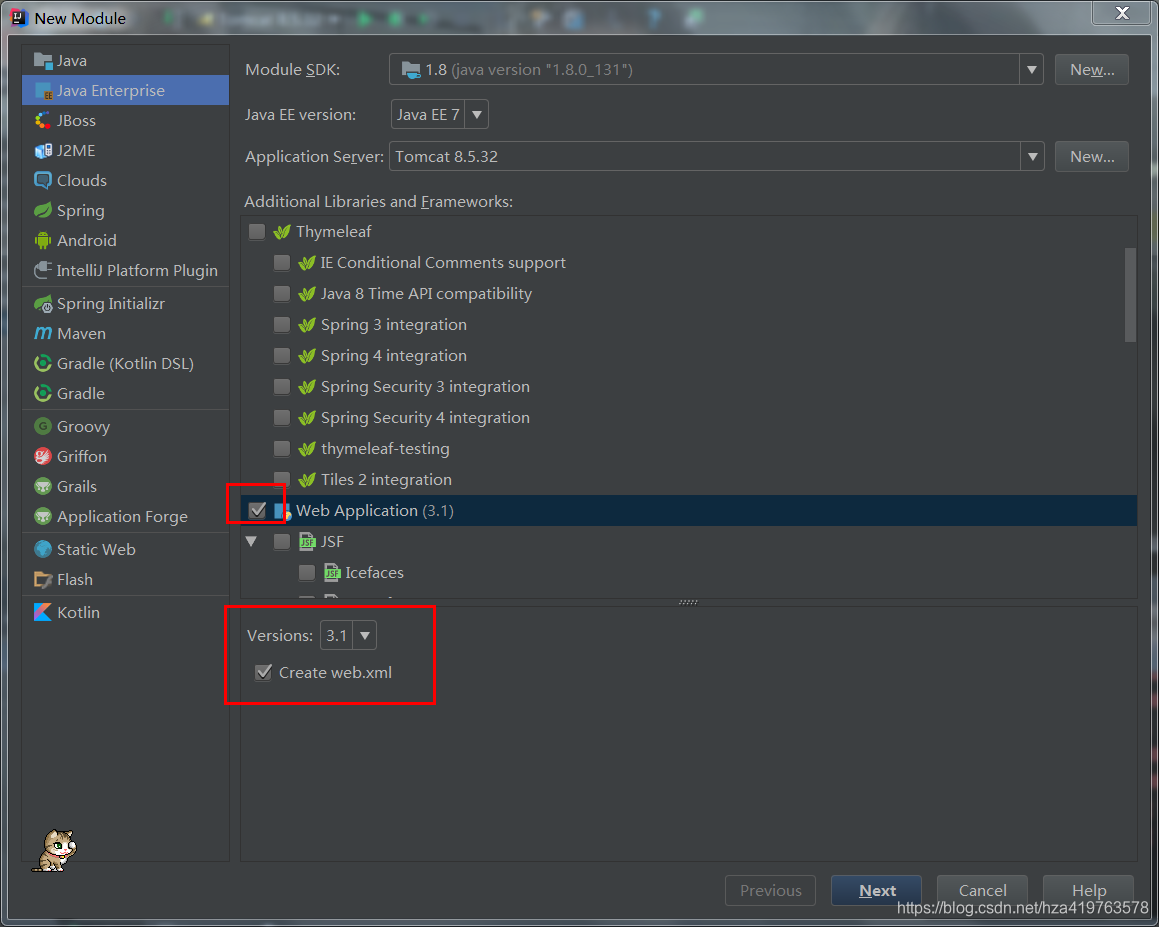Click the Griffon icon in sidebar
1159x927 pixels.
click(43, 457)
